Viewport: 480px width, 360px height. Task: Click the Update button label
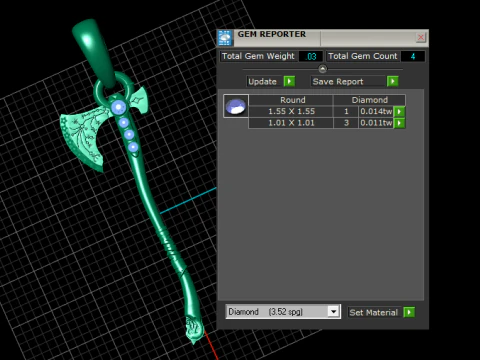pyautogui.click(x=262, y=82)
